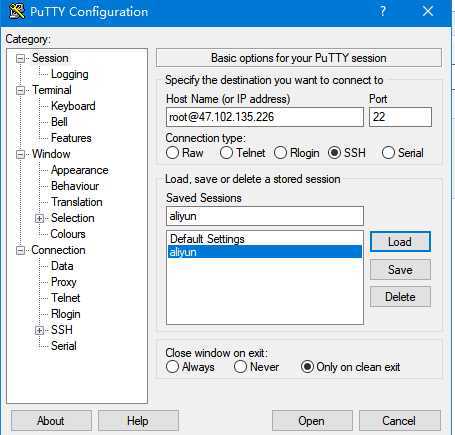
Task: Click the Open button to connect
Action: [312, 421]
